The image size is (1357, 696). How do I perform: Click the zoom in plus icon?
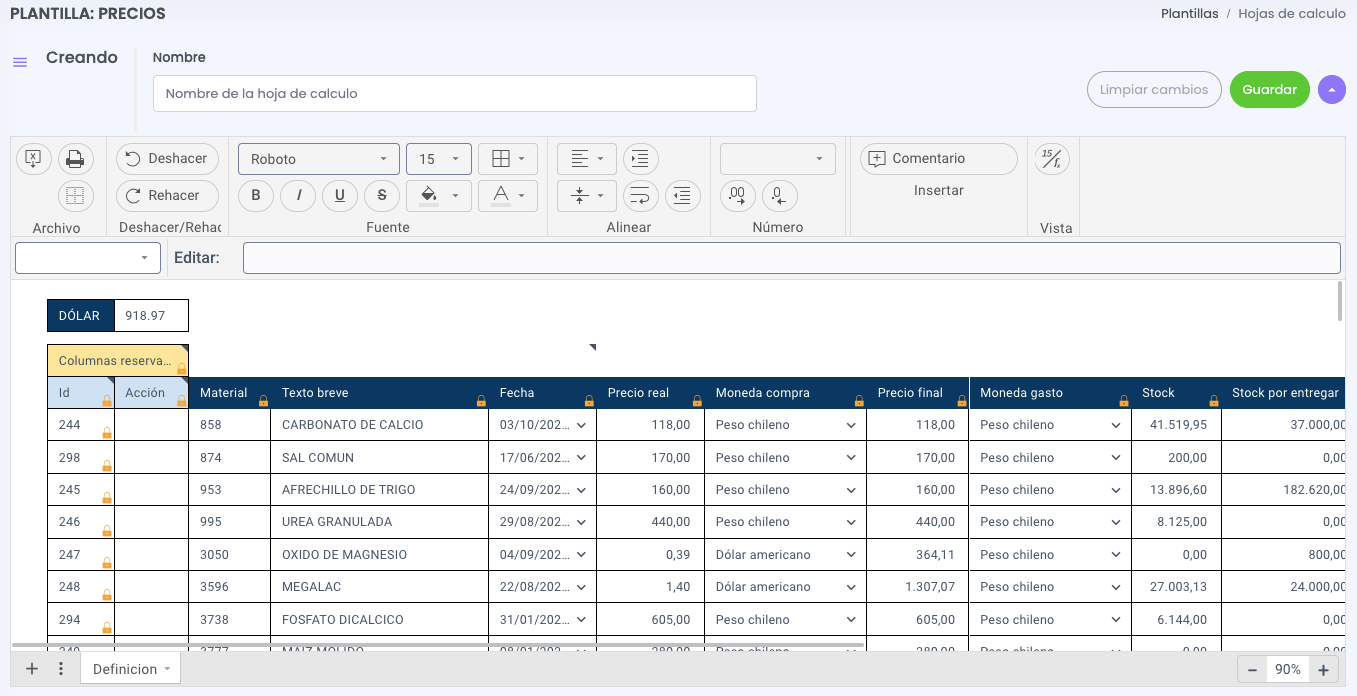click(x=1323, y=670)
